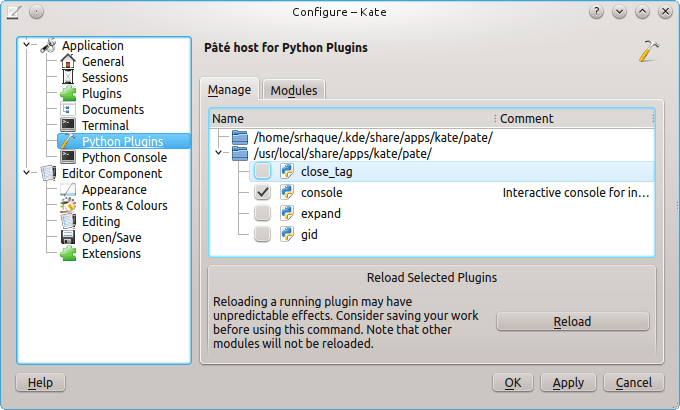Switch to the Manage tab
Viewport: 680px width, 410px height.
click(229, 89)
